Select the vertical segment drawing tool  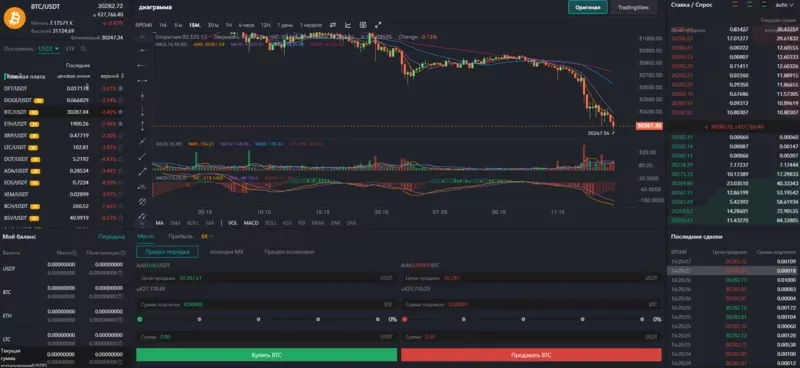point(142,126)
